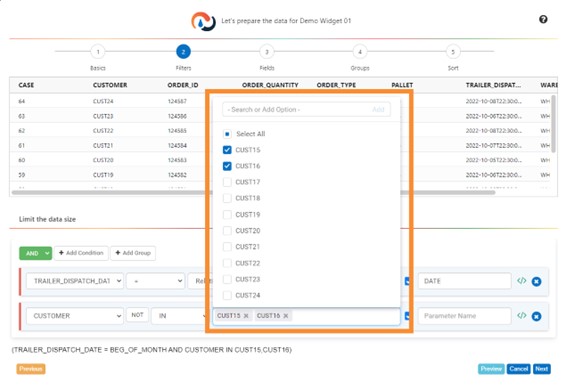The width and height of the screenshot is (566, 390).
Task: Click the Preview button
Action: (x=491, y=369)
